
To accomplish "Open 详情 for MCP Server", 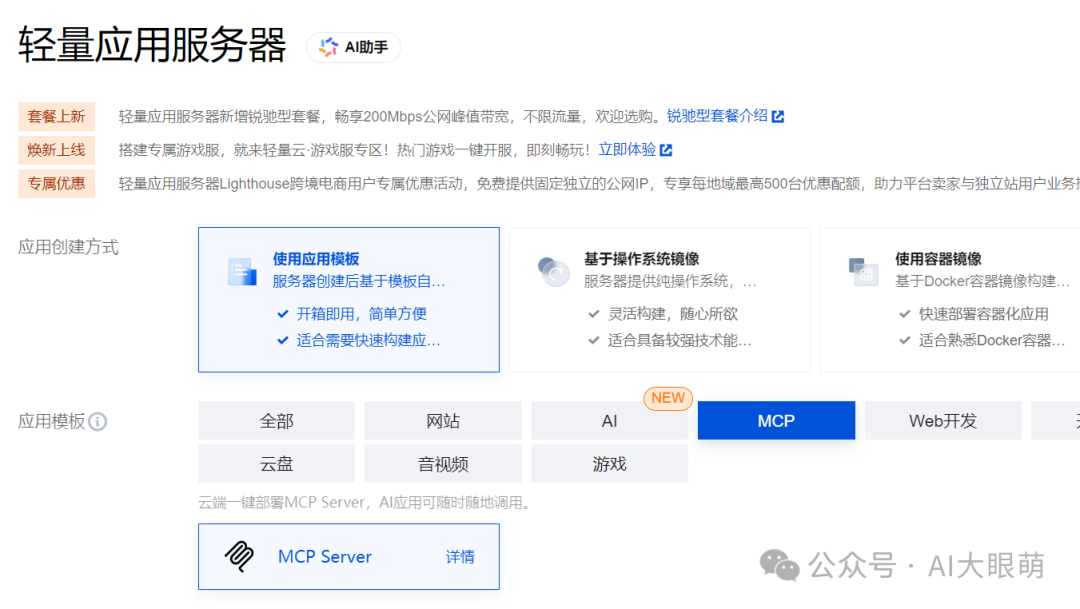I will click(460, 557).
